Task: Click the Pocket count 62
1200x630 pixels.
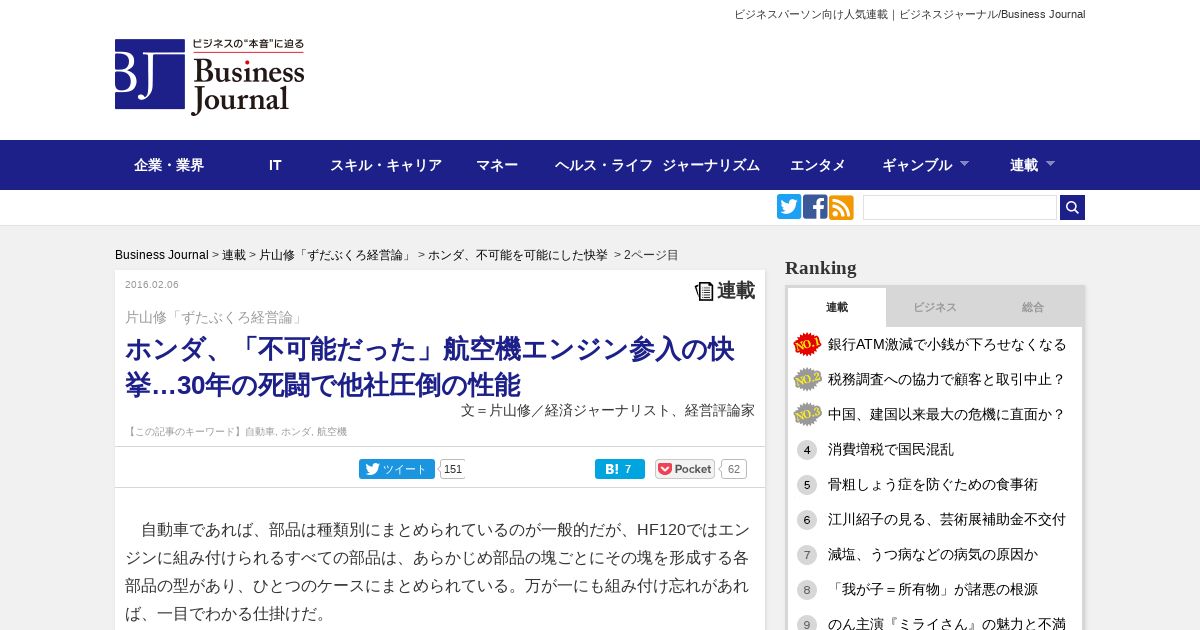Action: pos(734,469)
